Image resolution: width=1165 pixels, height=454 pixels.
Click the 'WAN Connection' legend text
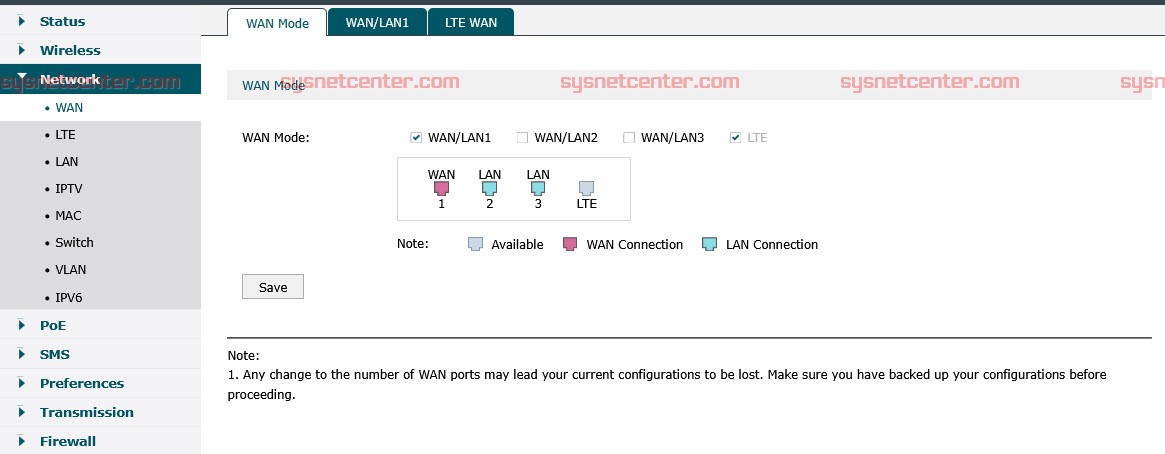(635, 244)
